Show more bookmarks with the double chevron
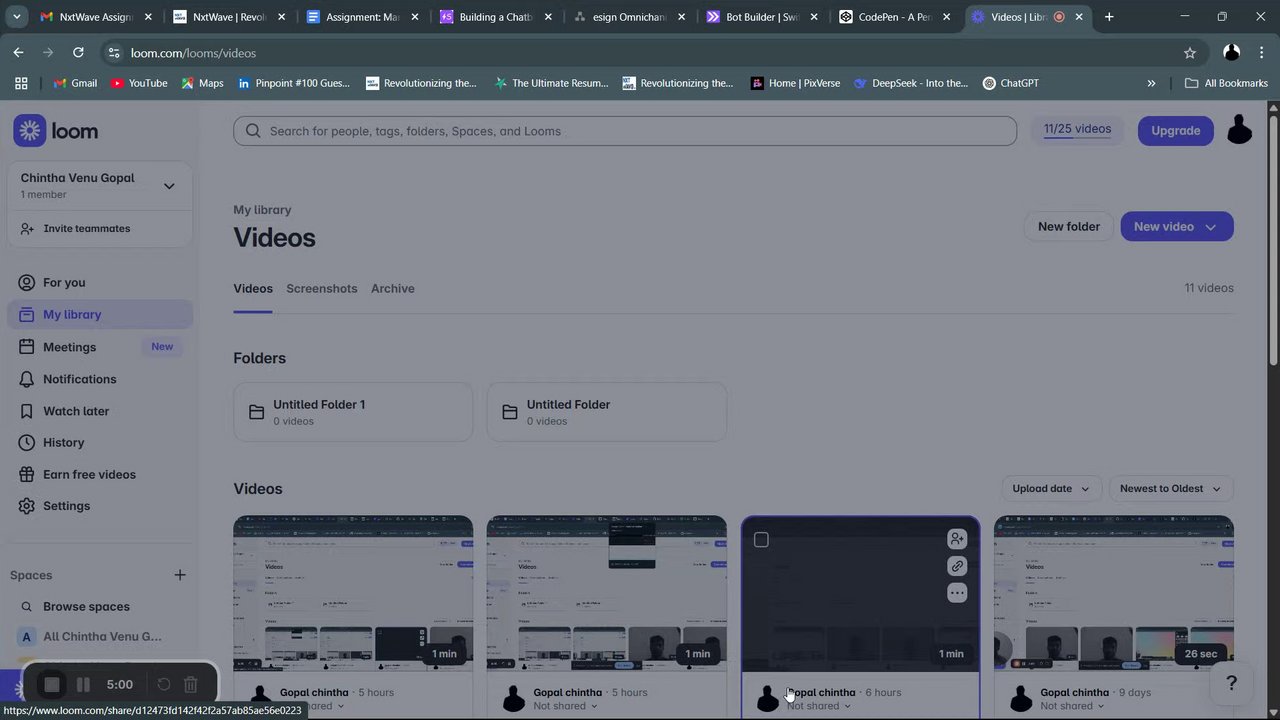The width and height of the screenshot is (1280, 720). pyautogui.click(x=1151, y=83)
